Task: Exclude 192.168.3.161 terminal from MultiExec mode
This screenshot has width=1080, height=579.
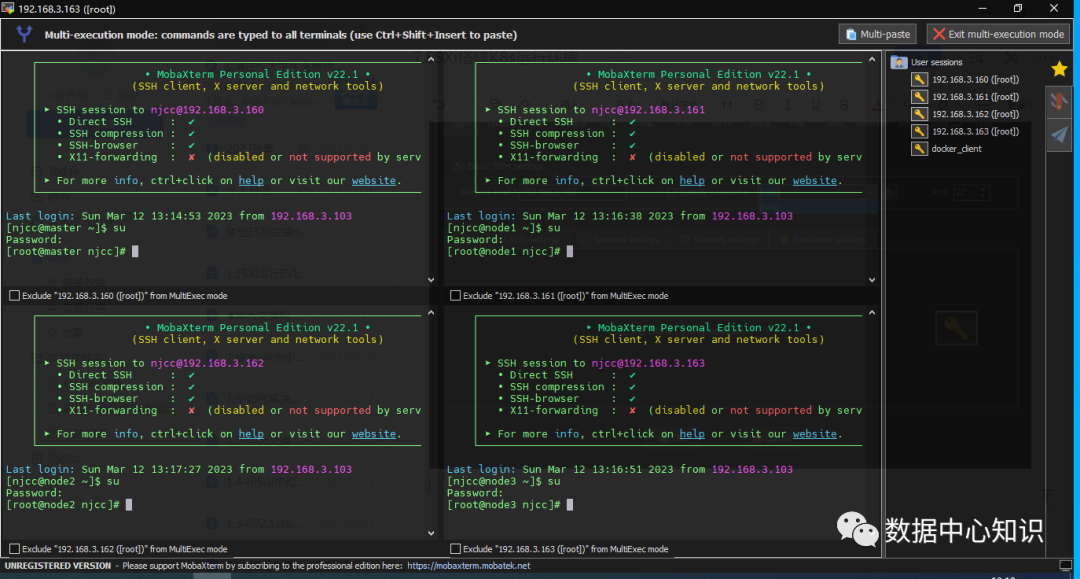Action: pyautogui.click(x=455, y=296)
